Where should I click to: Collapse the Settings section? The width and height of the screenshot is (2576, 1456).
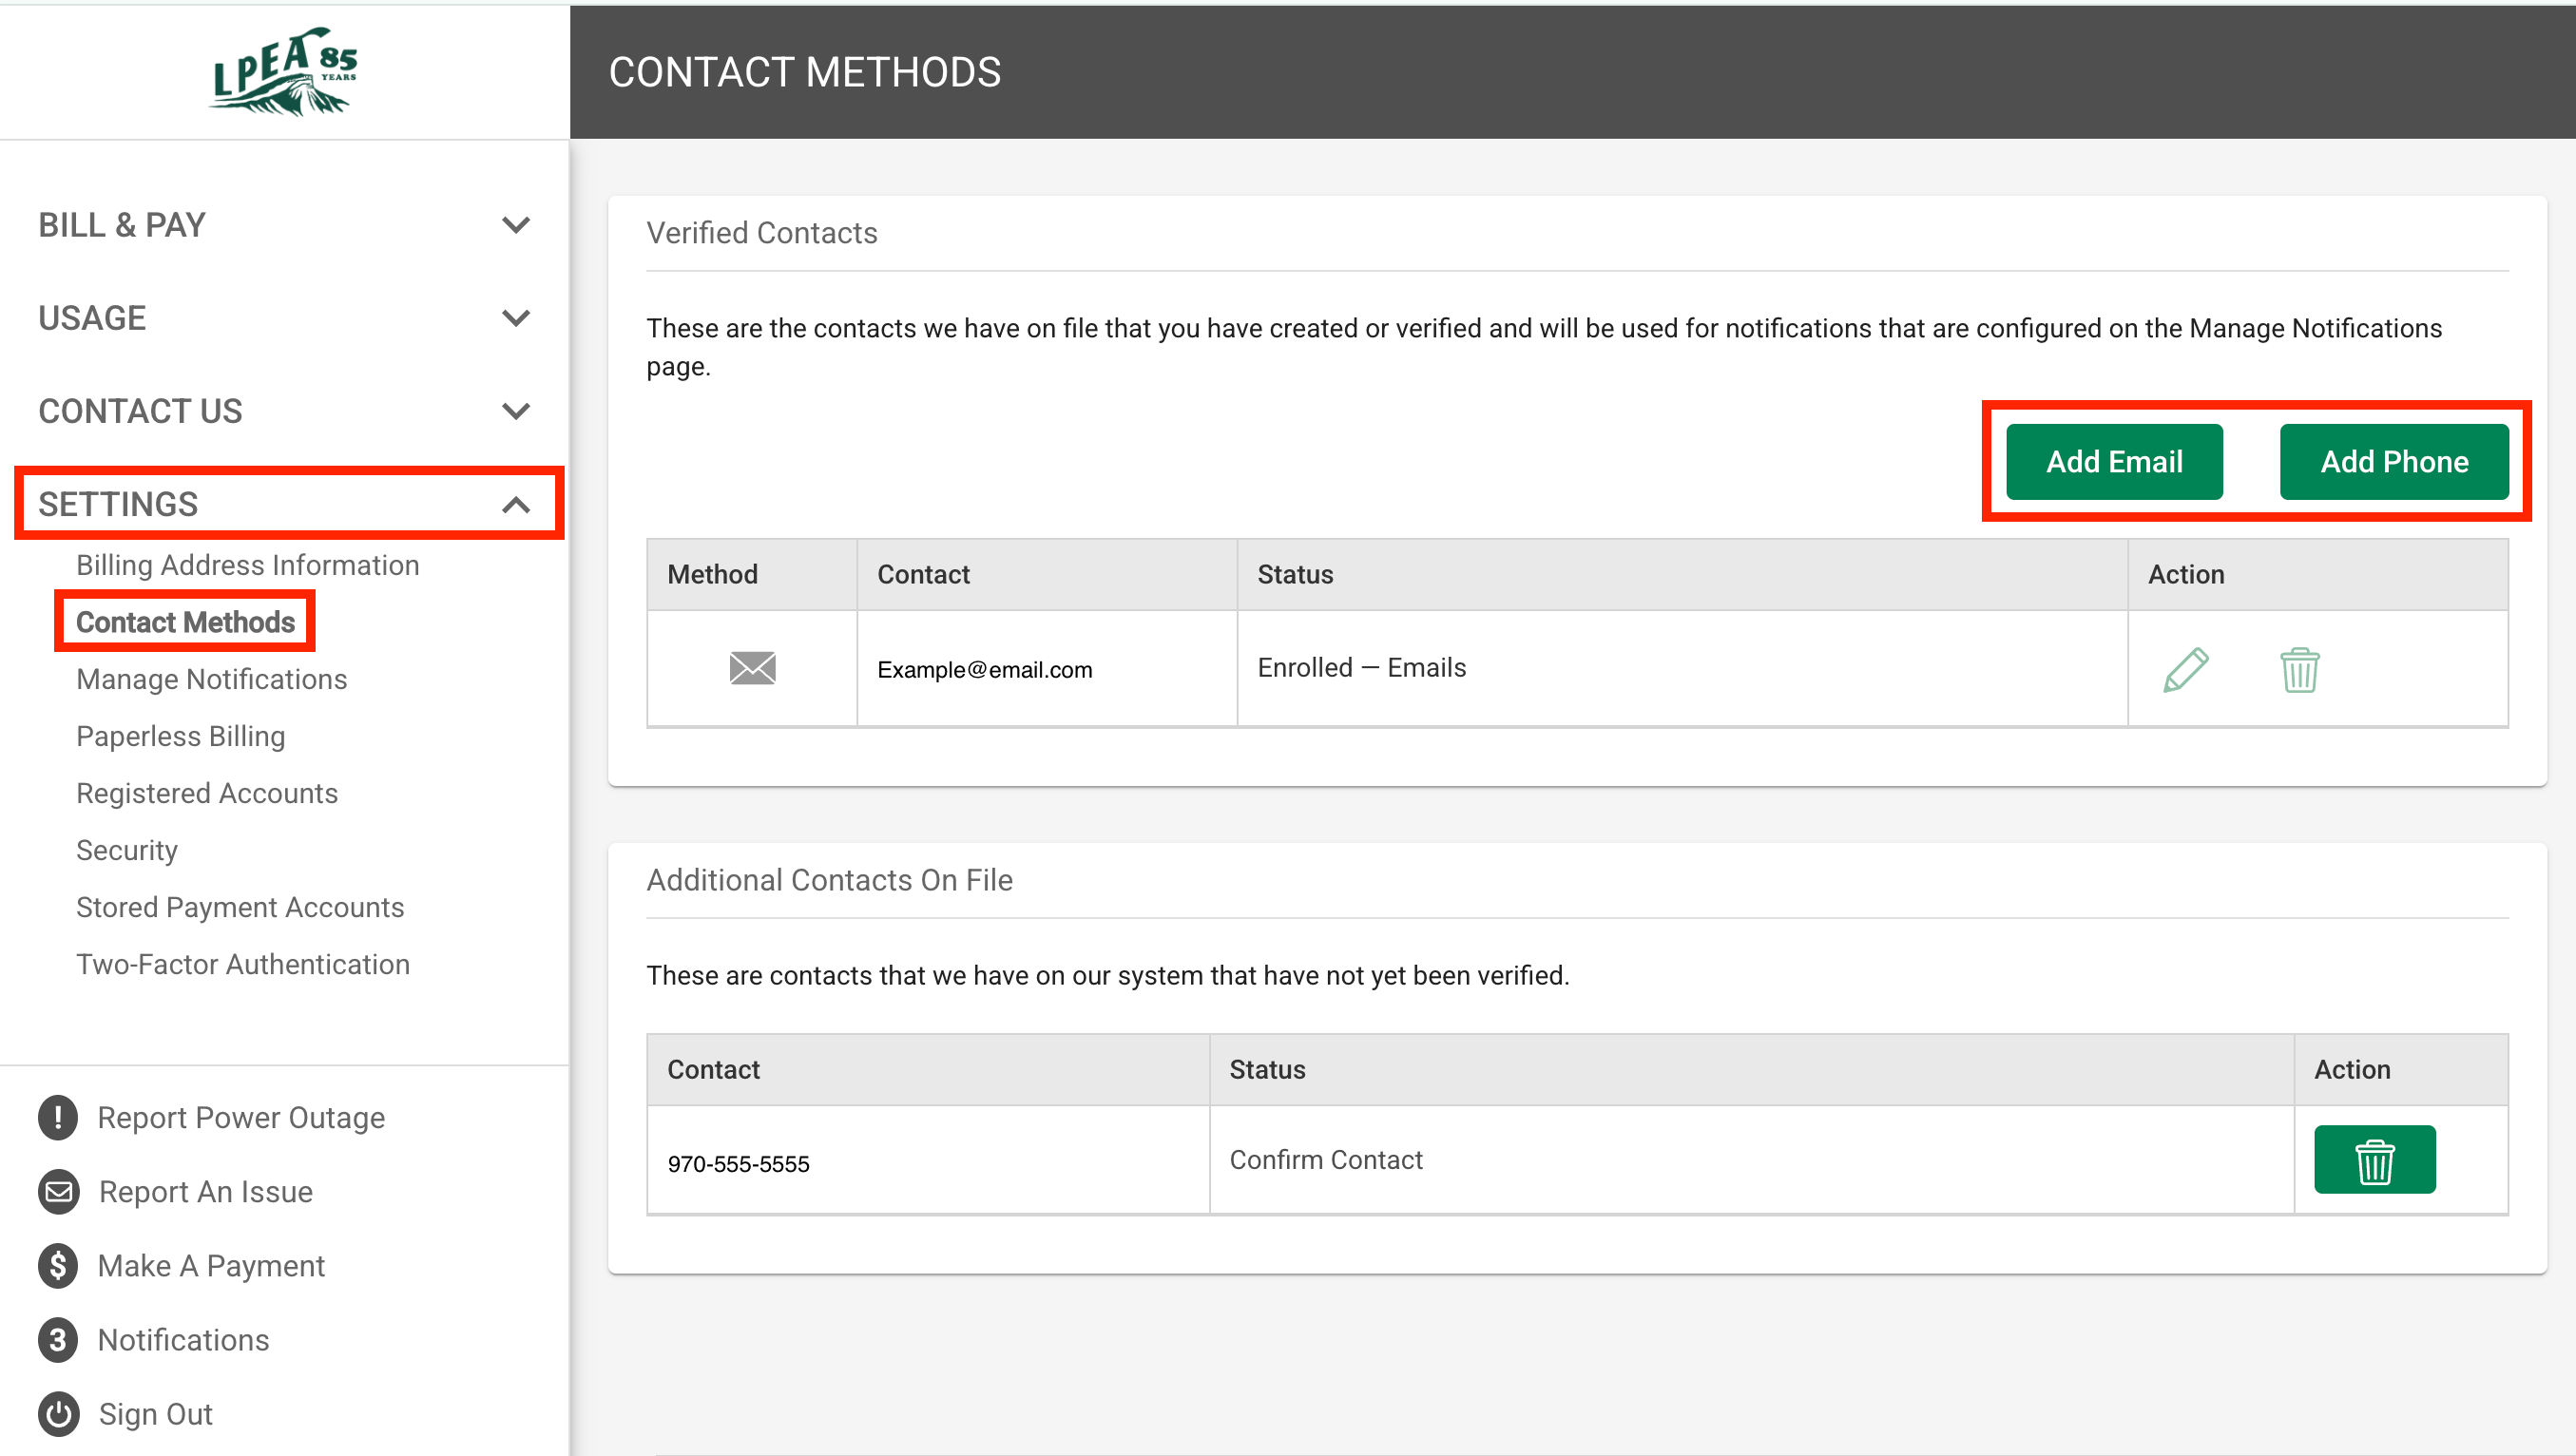515,504
